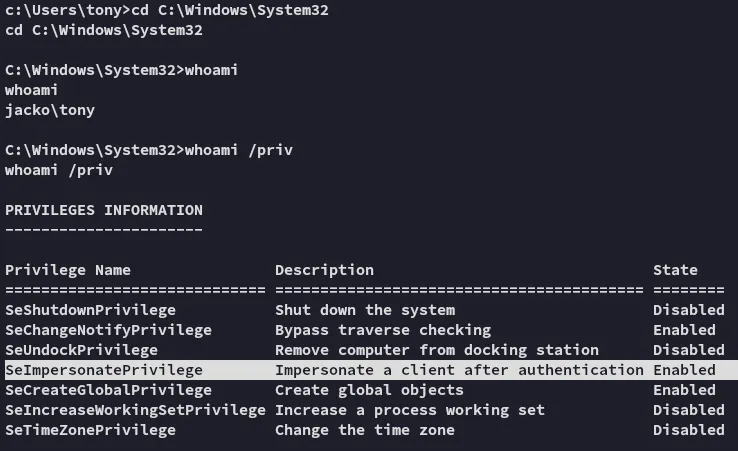The height and width of the screenshot is (451, 738).
Task: Click the jacko\tony output line
Action: click(50, 110)
